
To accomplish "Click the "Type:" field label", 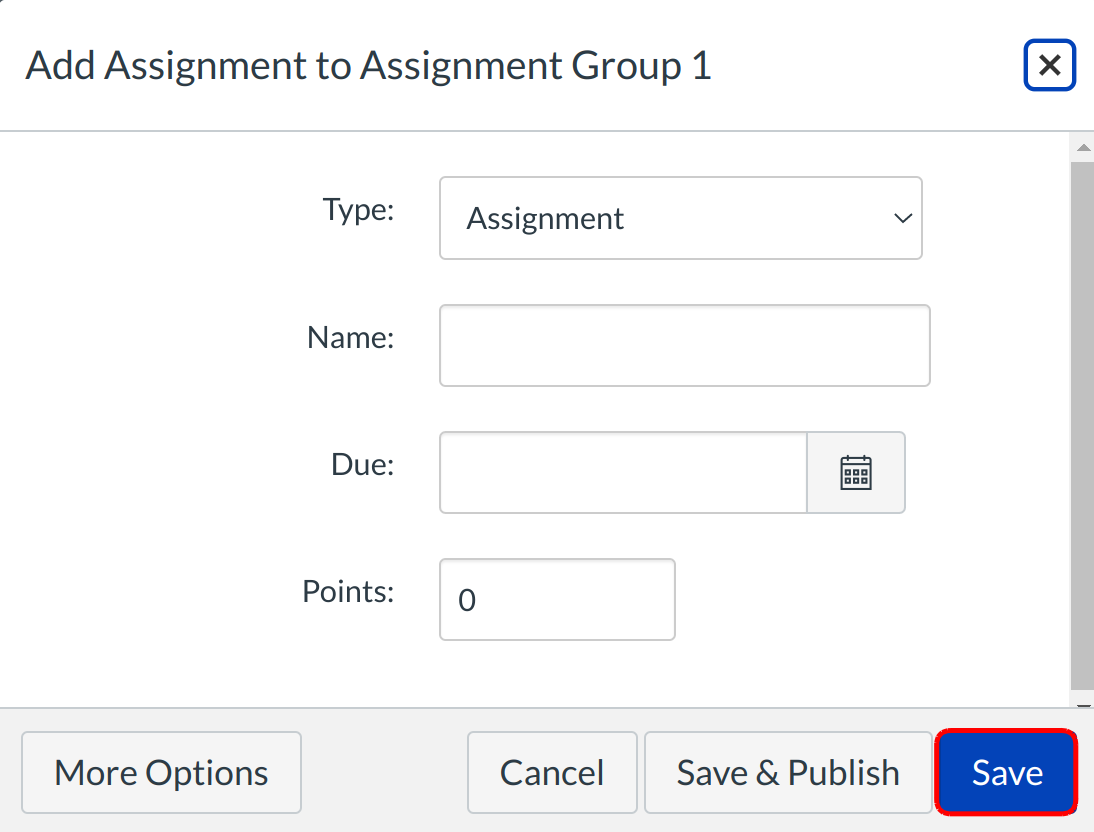I will click(x=358, y=210).
